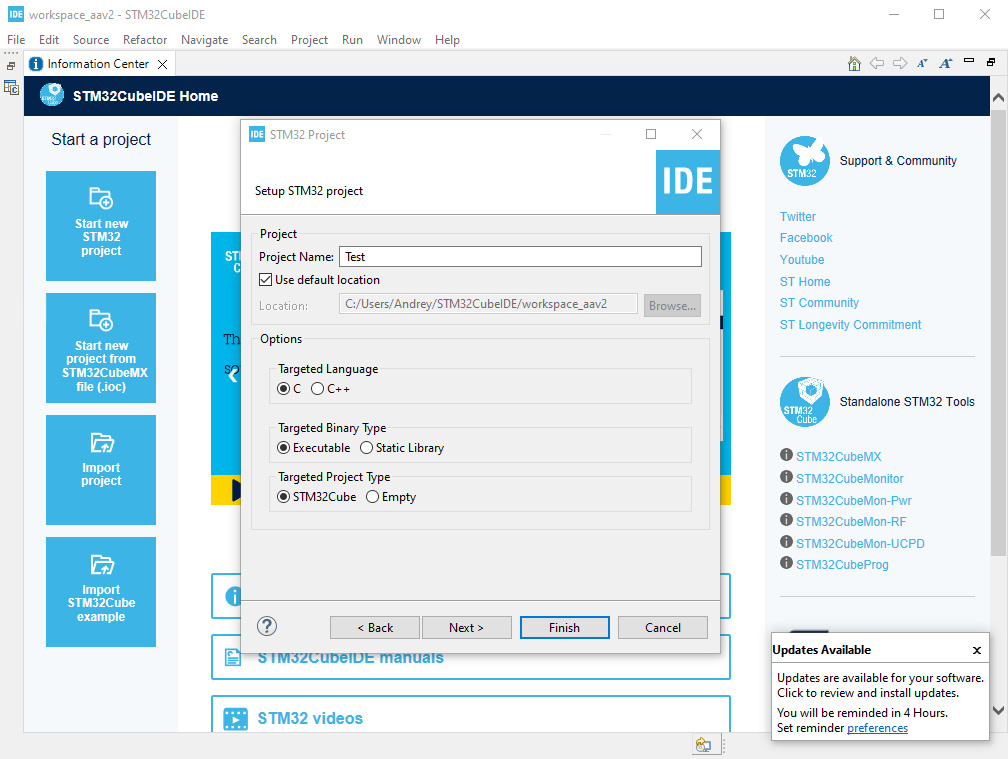Viewport: 1008px width, 759px height.
Task: Select STM32Cube project type
Action: pyautogui.click(x=284, y=497)
